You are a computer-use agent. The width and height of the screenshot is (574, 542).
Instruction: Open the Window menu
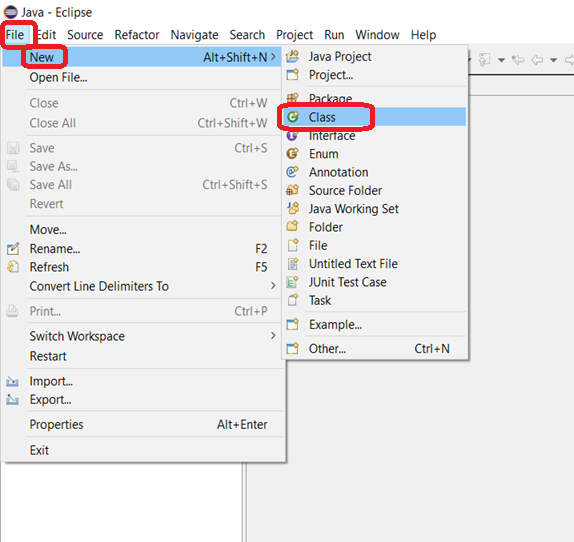tap(377, 35)
